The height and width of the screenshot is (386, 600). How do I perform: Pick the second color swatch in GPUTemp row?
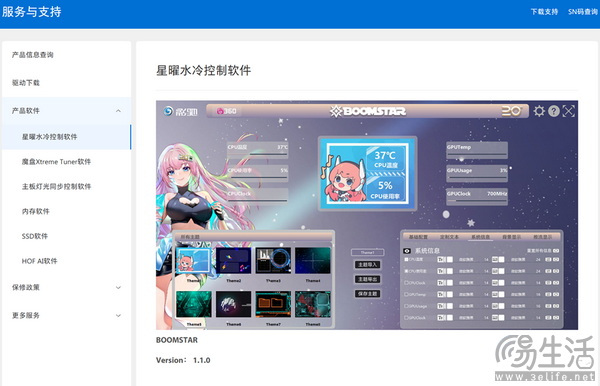tap(501, 295)
